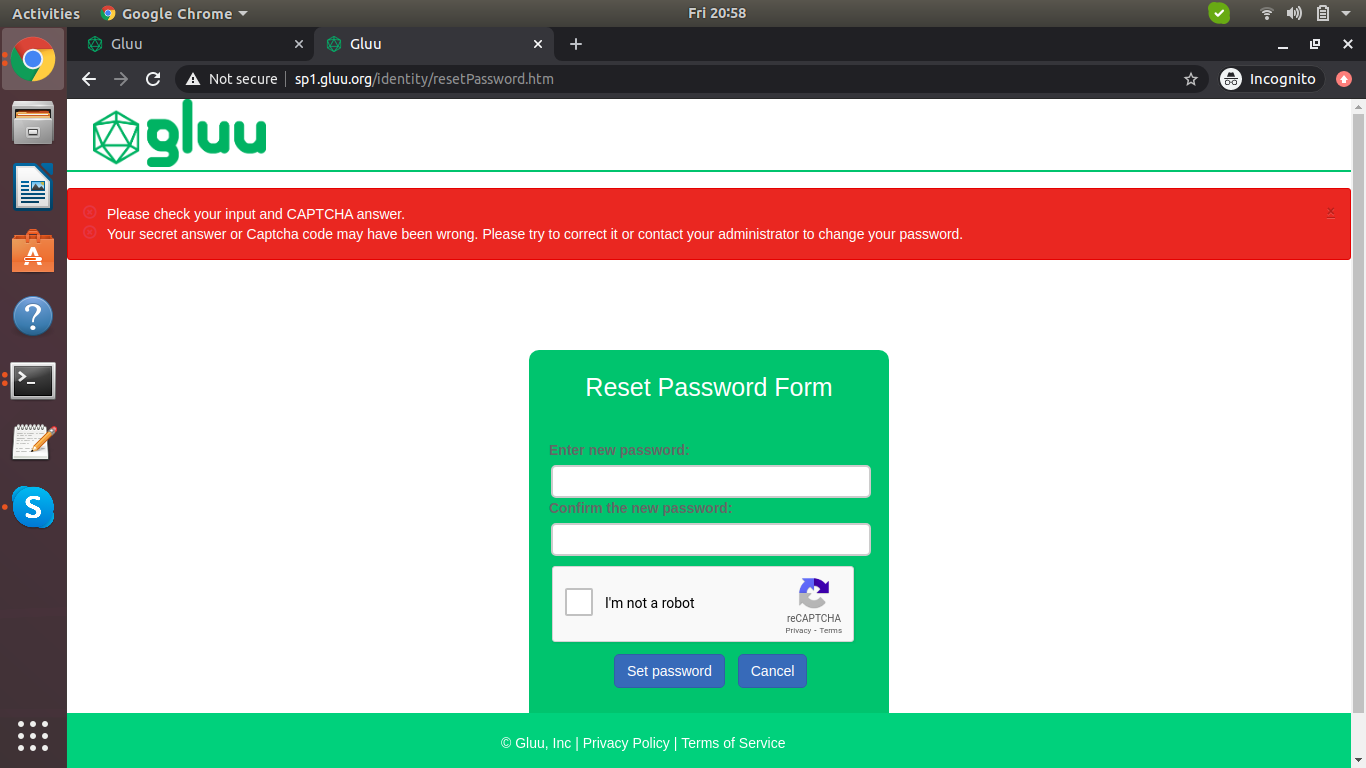Image resolution: width=1366 pixels, height=768 pixels.
Task: Open the Activities overview
Action: pos(46,13)
